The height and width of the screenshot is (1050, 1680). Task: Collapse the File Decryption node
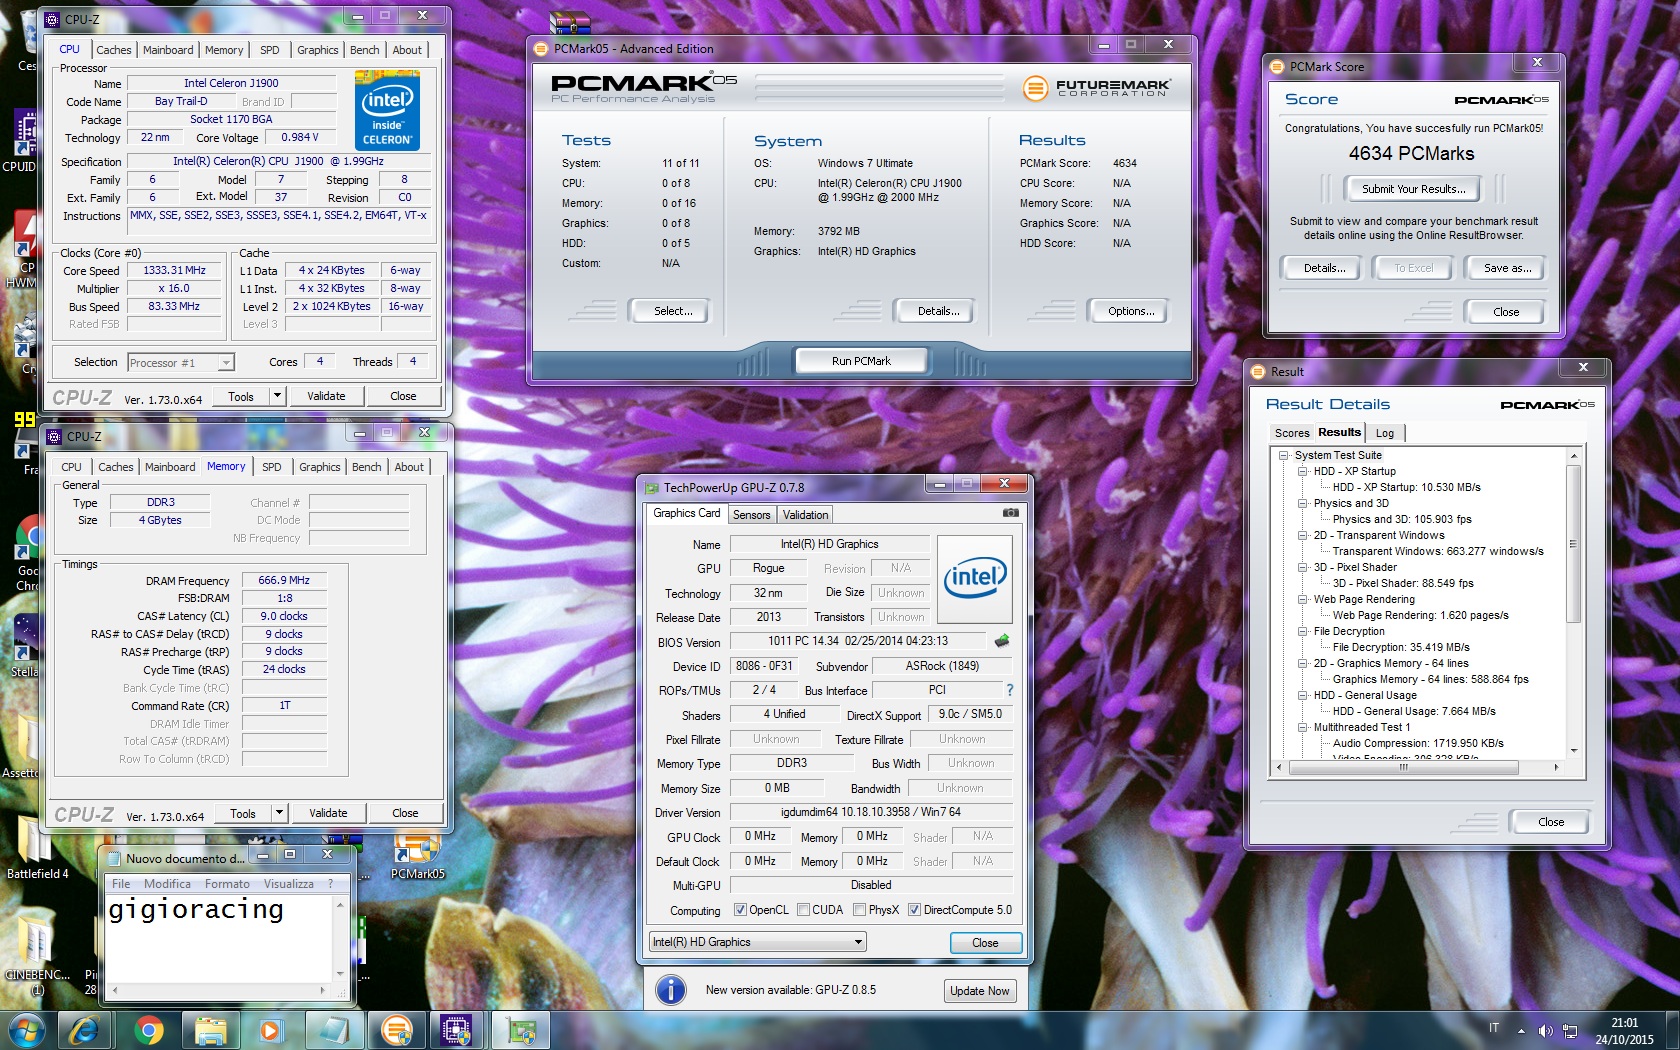click(x=1302, y=632)
